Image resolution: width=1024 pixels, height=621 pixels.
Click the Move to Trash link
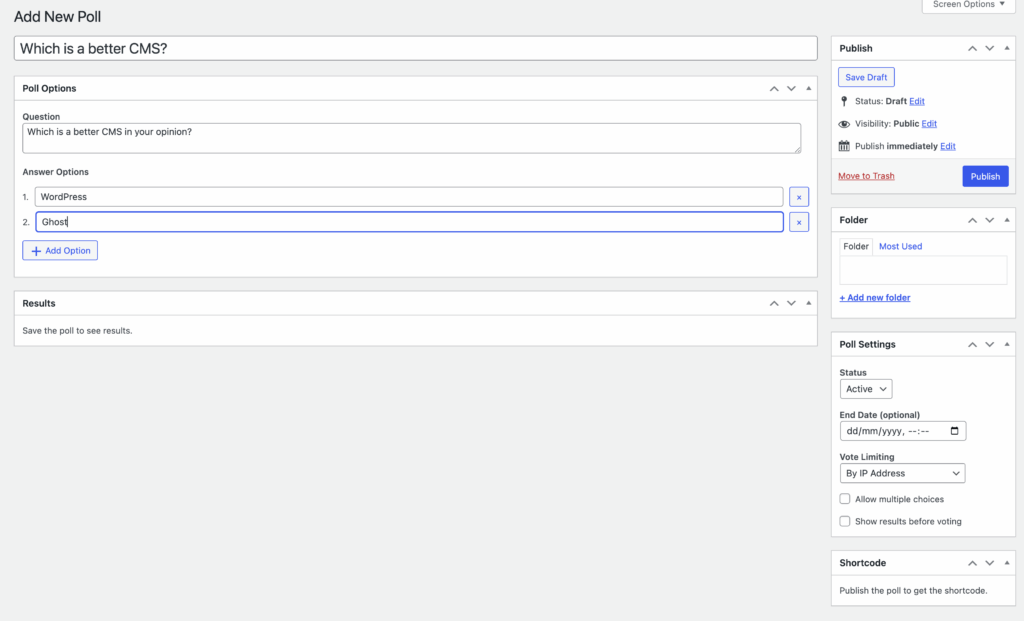866,176
